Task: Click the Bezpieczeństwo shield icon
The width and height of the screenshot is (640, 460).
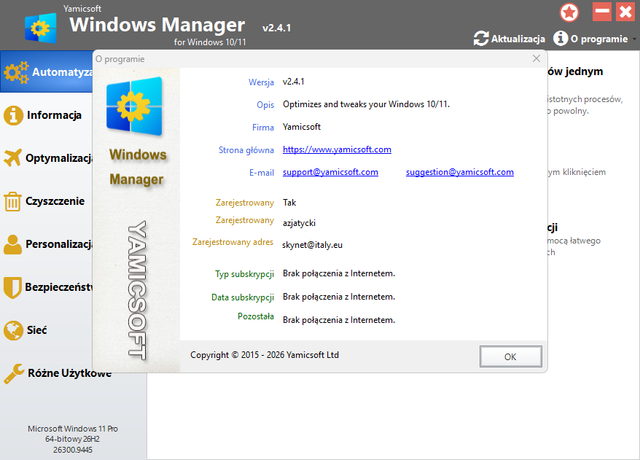Action: (12, 287)
